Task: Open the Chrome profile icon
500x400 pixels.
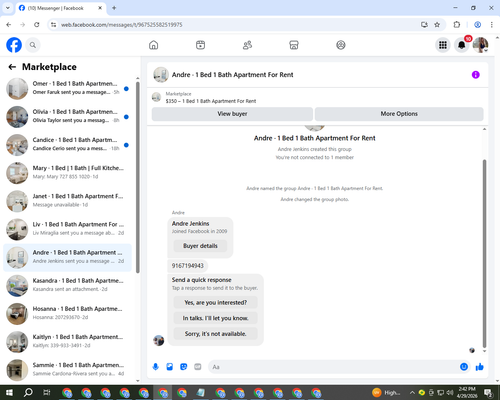Action: [x=477, y=25]
